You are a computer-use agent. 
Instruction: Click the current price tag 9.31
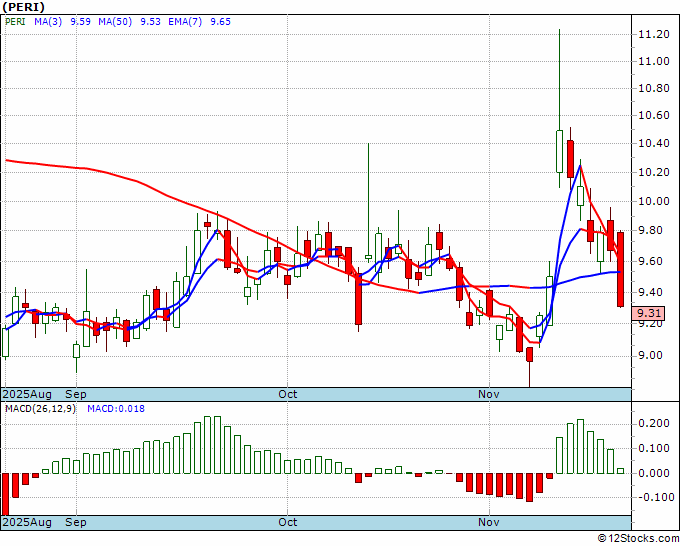coord(648,313)
